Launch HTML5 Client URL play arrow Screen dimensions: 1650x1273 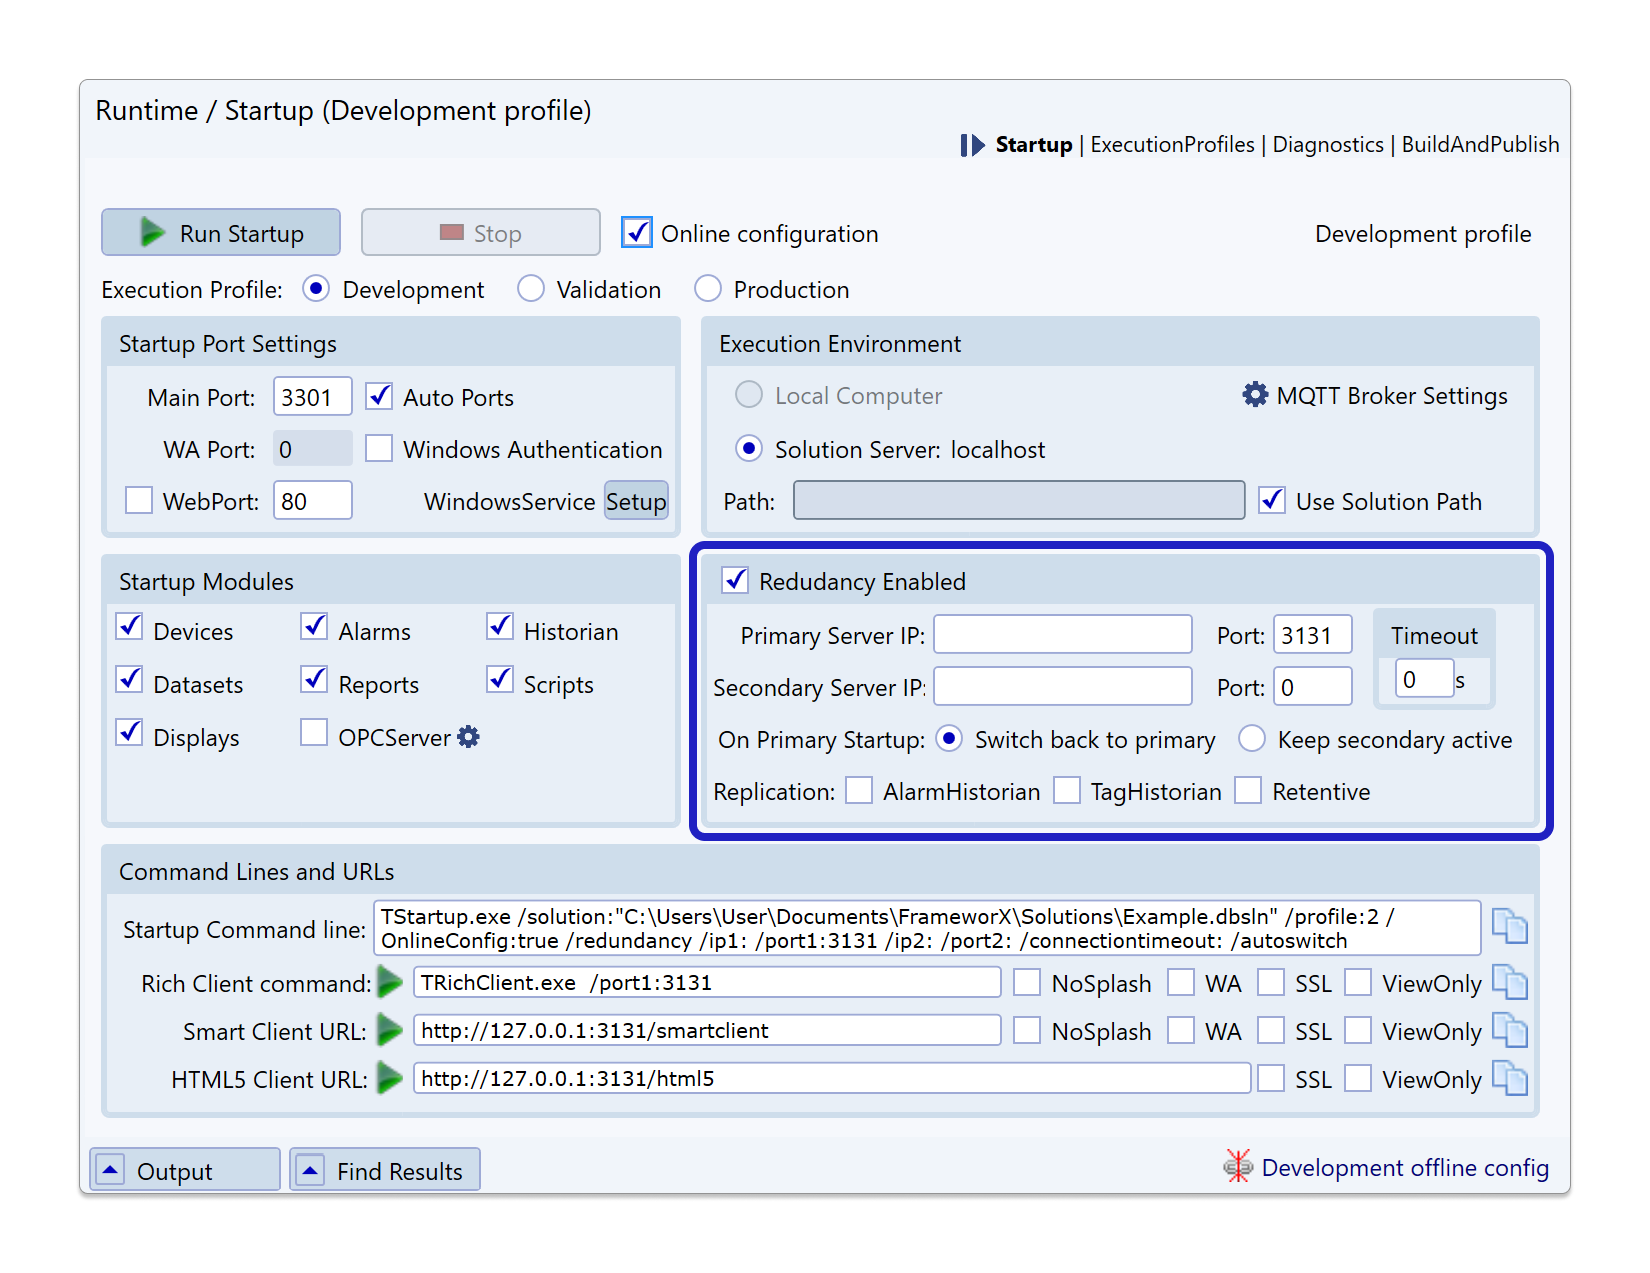point(390,1078)
